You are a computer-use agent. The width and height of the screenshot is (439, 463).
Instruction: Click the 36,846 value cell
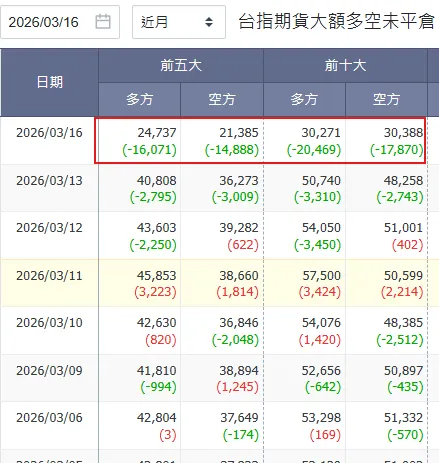pyautogui.click(x=222, y=330)
